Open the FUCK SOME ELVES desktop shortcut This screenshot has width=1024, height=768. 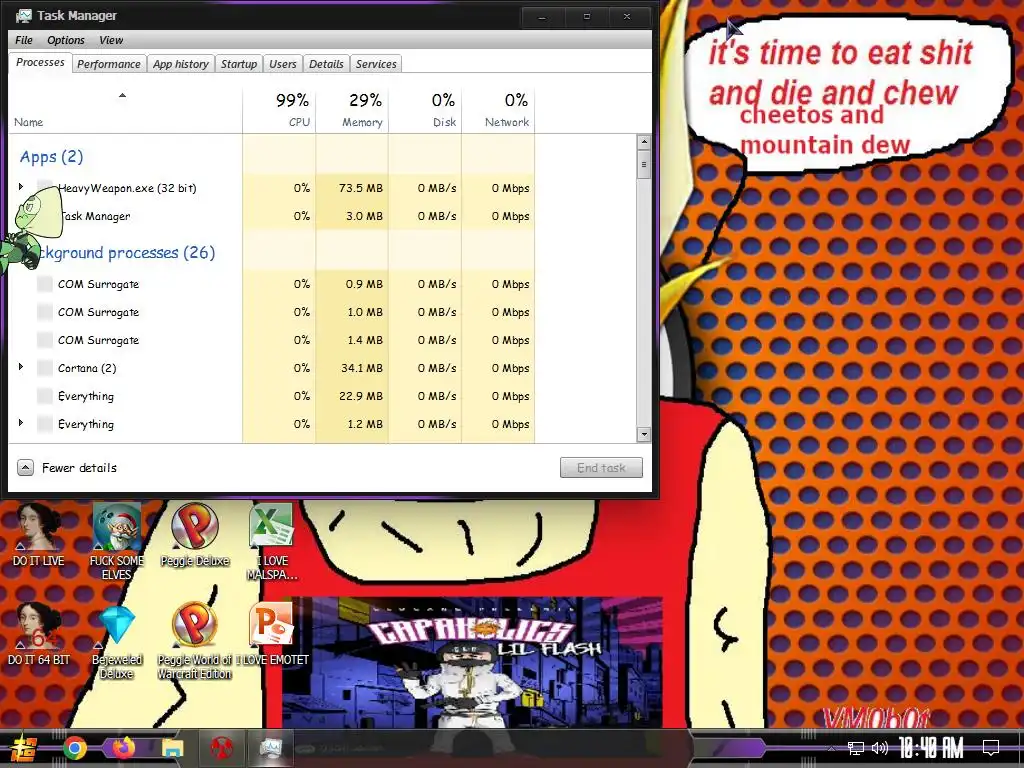point(116,541)
